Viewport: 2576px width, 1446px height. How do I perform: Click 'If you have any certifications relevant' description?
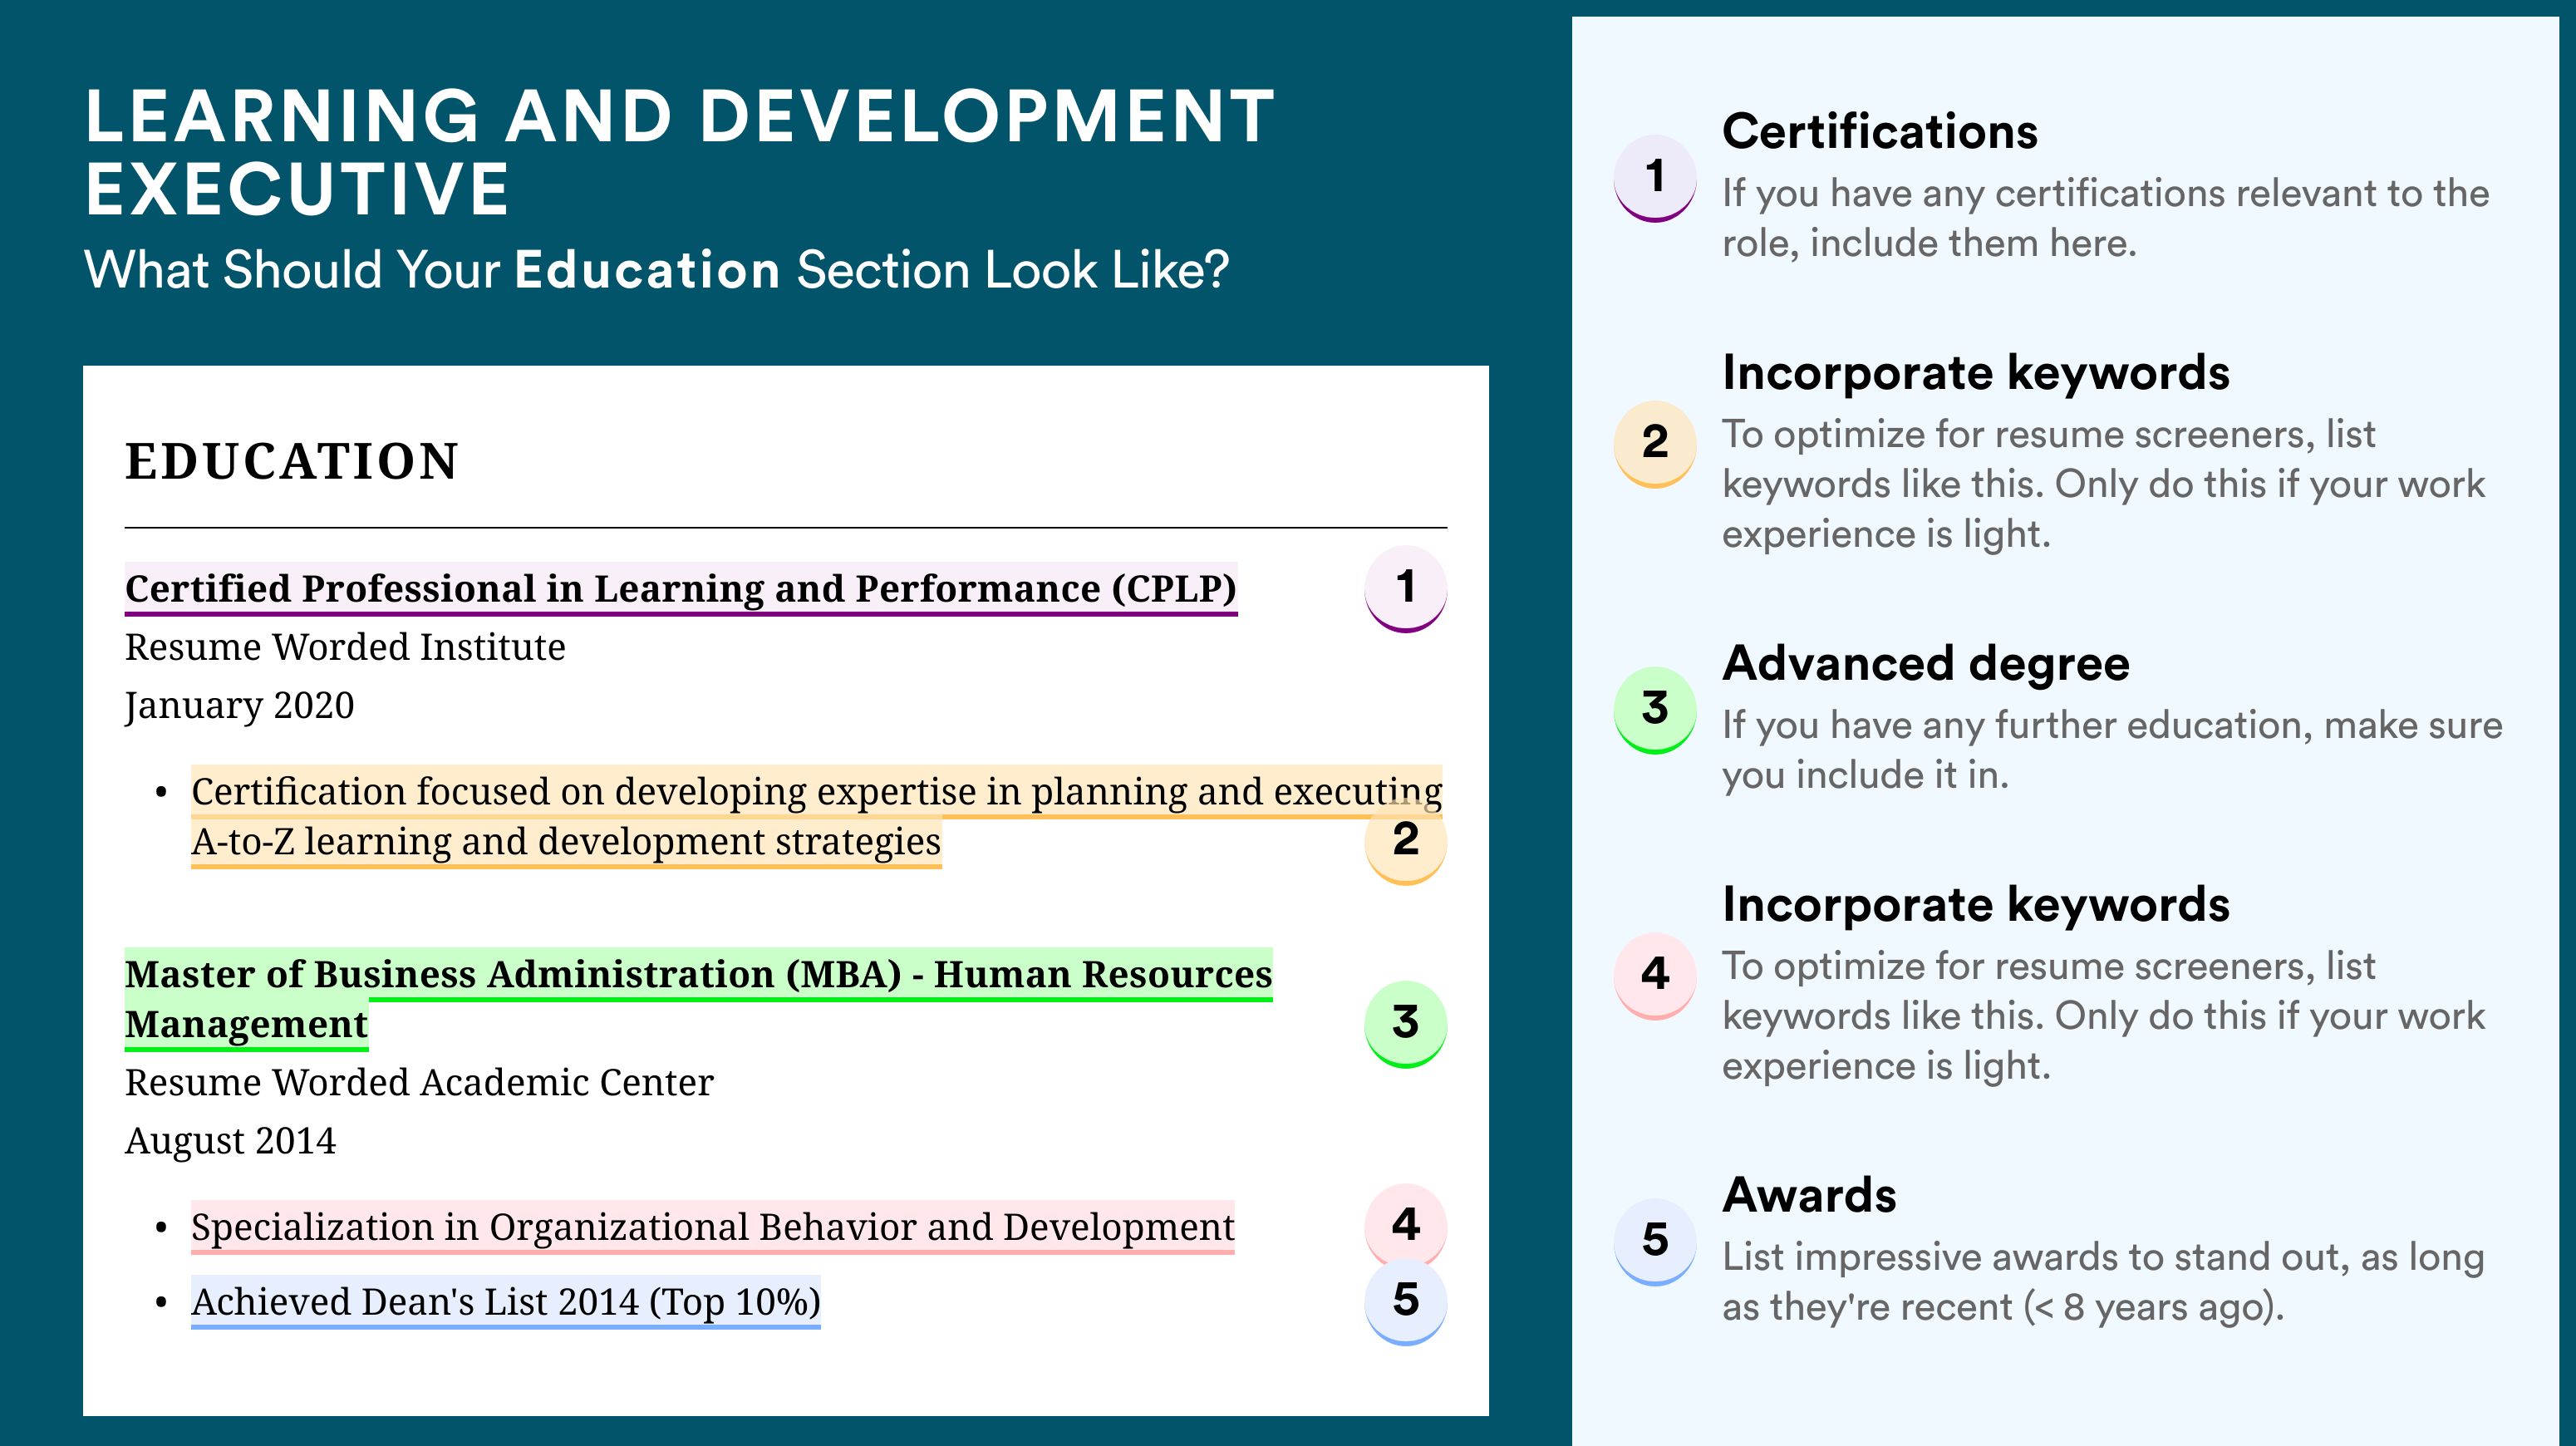[x=2106, y=218]
